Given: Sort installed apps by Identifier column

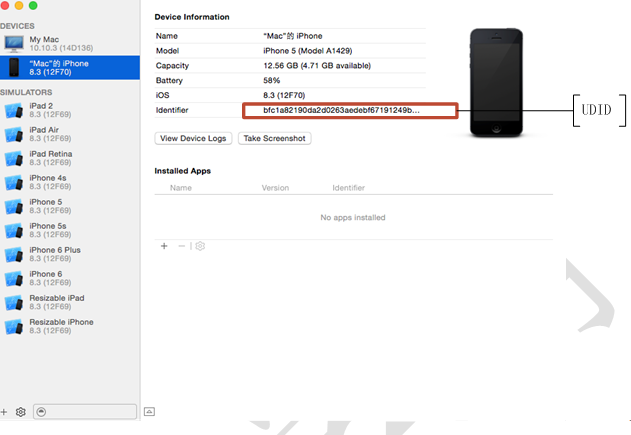Looking at the screenshot, I should click(348, 188).
